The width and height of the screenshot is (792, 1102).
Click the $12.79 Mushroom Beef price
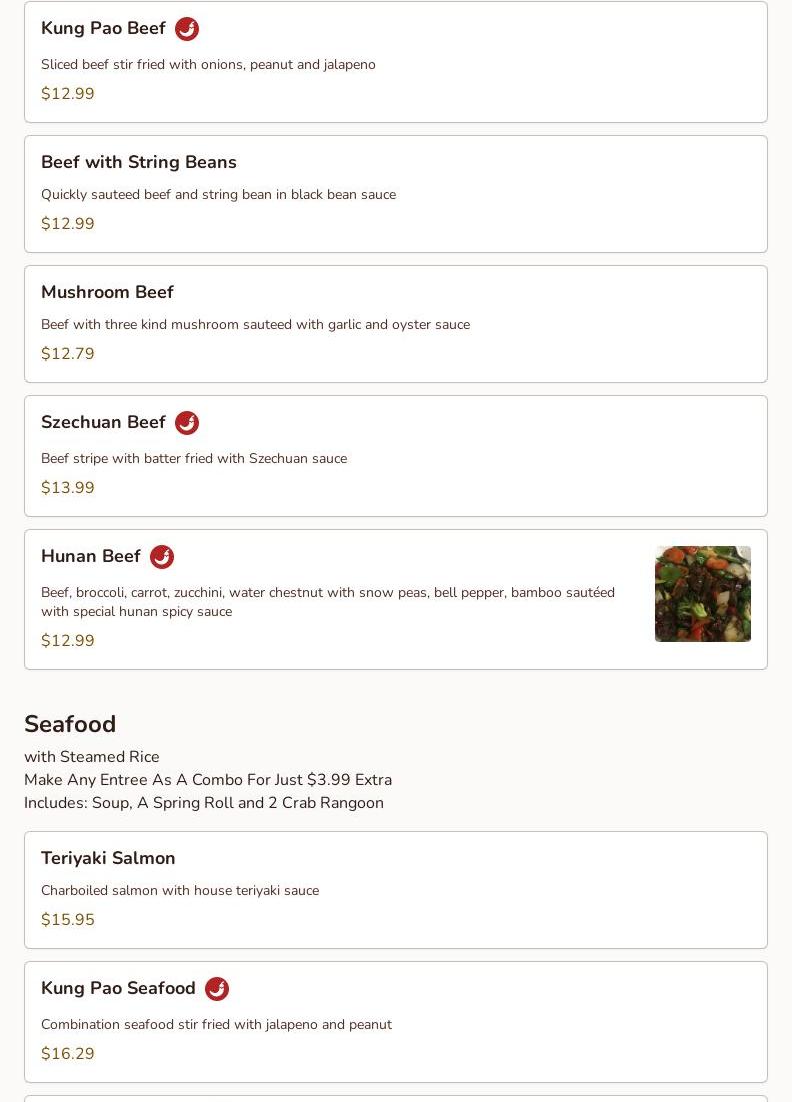(67, 354)
